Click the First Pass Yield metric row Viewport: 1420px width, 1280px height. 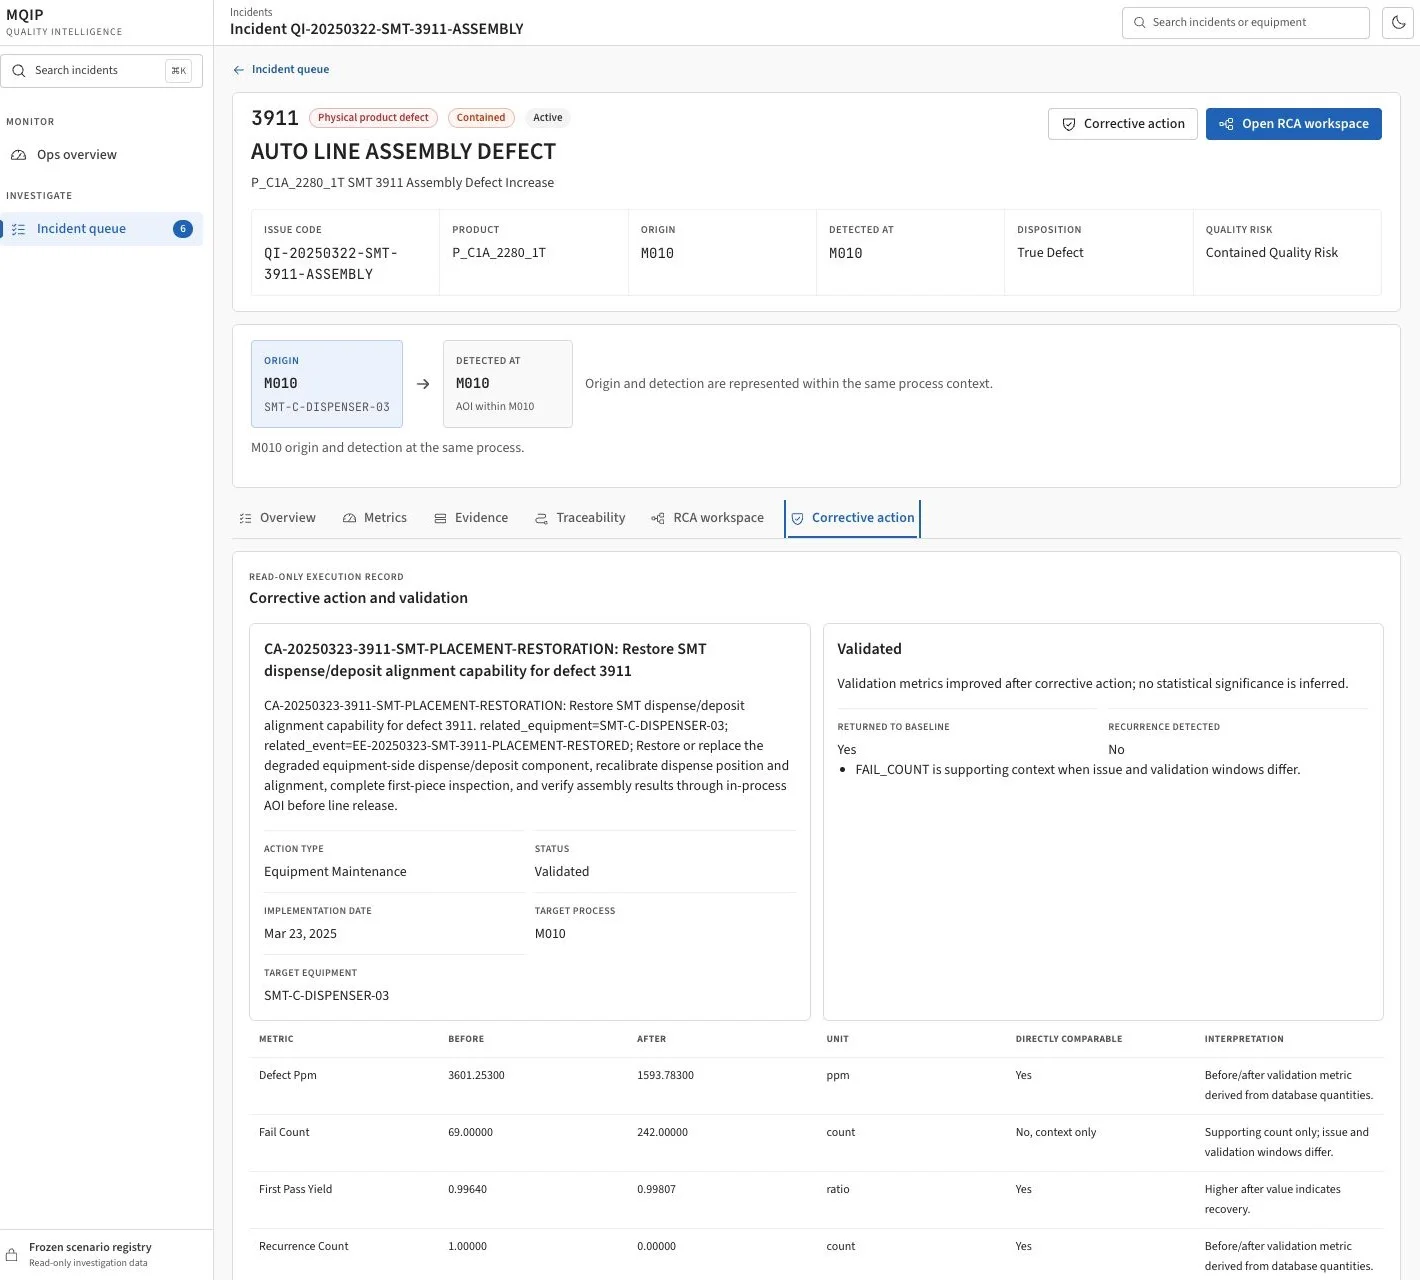pos(816,1200)
